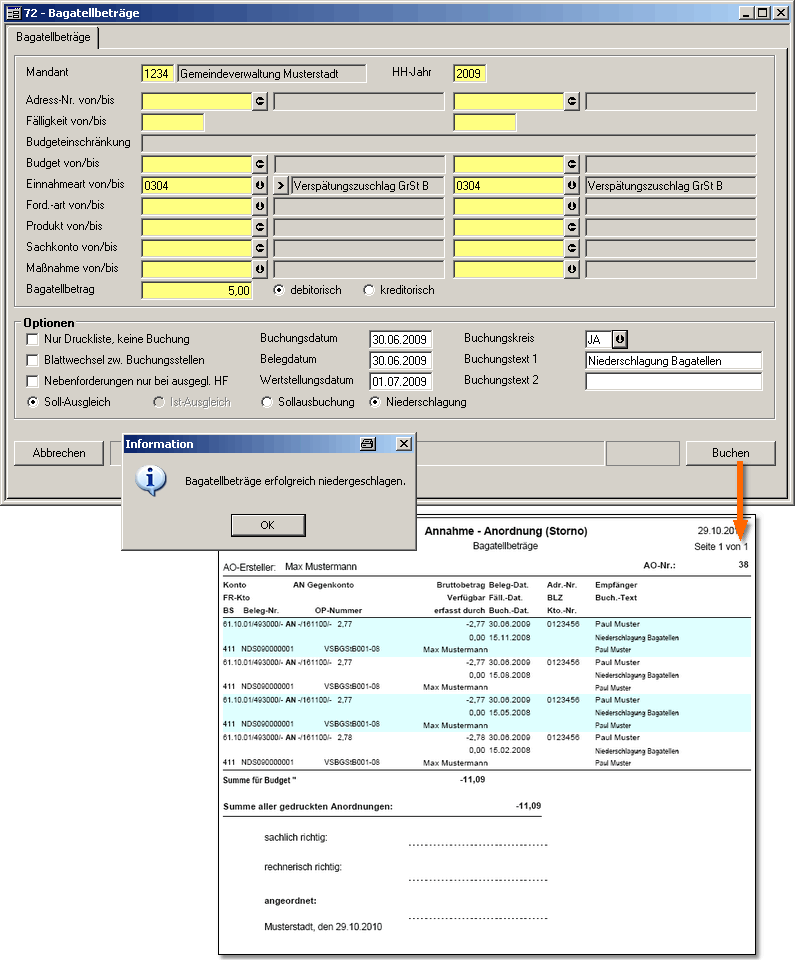795x962 pixels.
Task: Enable 'Nur Druckliste, keine Buchung' checkbox
Action: (33, 339)
